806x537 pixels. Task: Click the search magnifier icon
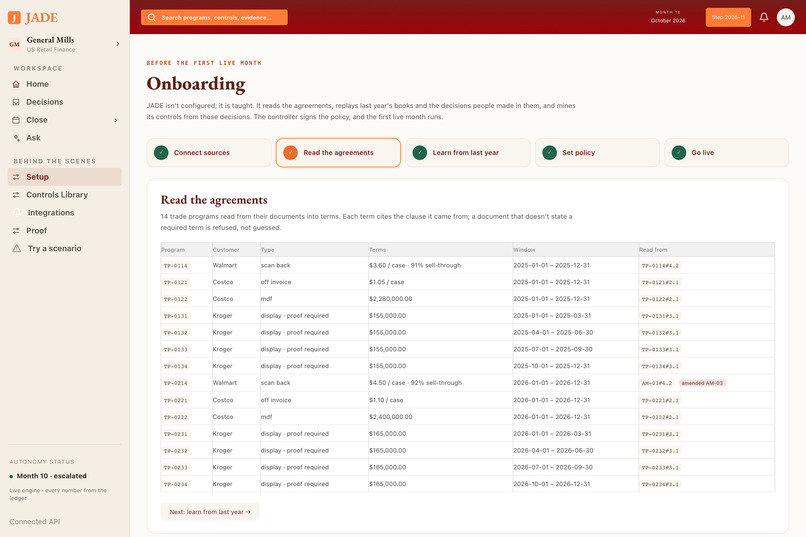152,17
